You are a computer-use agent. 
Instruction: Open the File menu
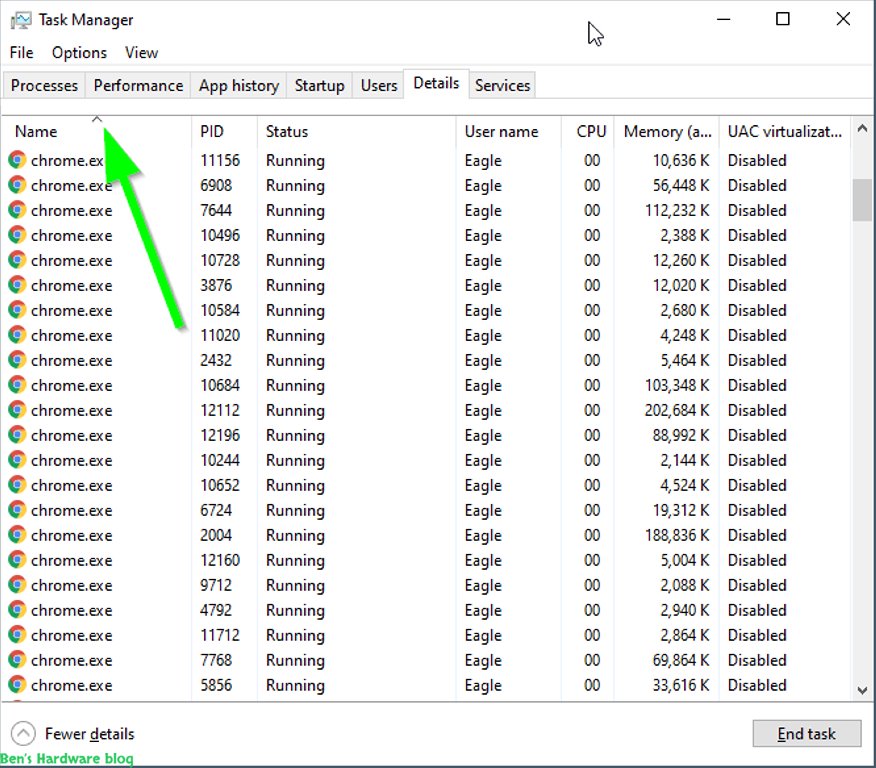pos(21,53)
